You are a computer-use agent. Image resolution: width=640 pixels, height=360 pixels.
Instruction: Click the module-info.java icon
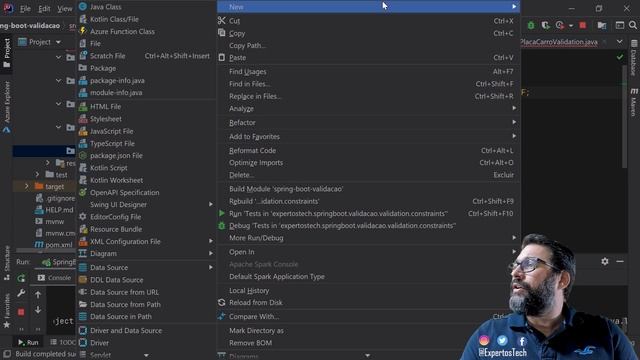(x=83, y=93)
